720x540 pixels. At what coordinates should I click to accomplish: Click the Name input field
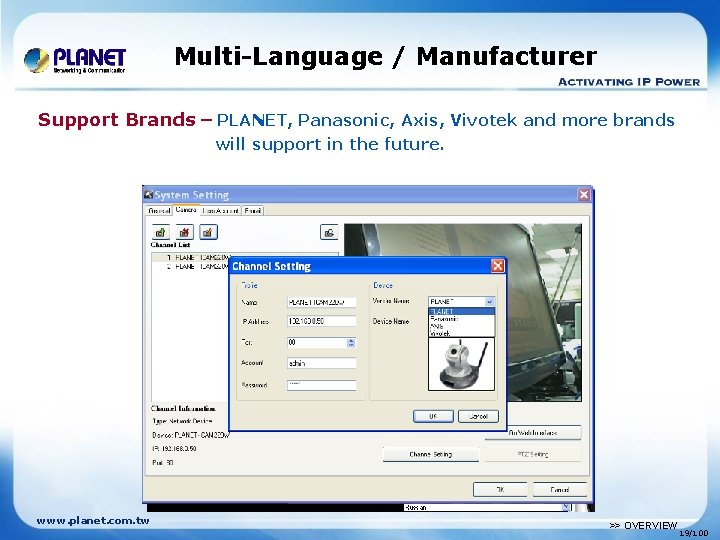(321, 302)
